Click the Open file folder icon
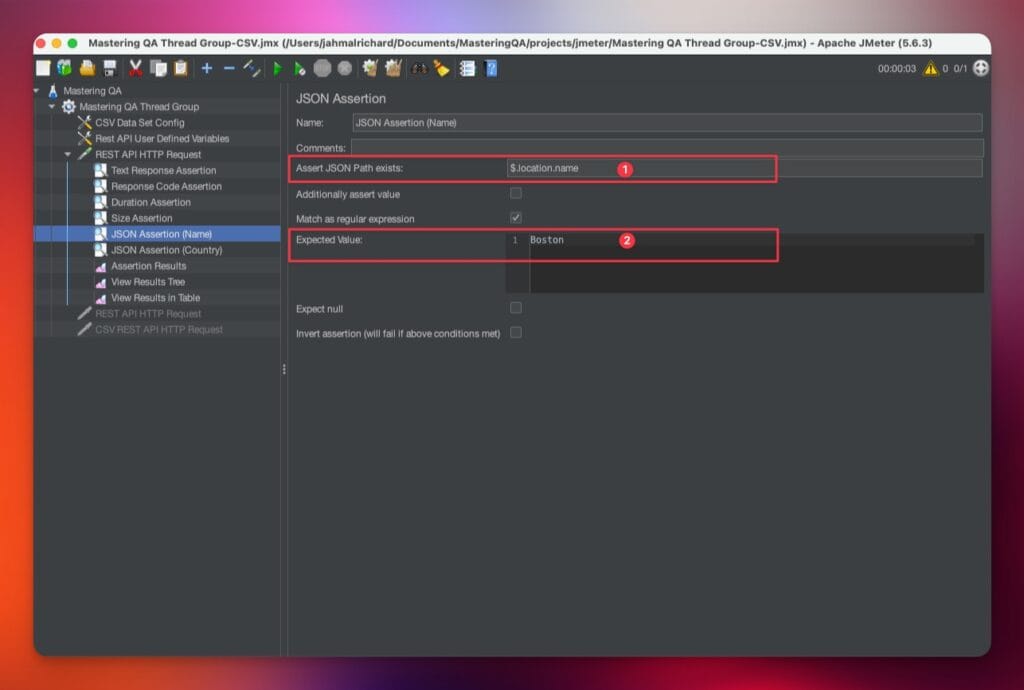1024x690 pixels. click(x=88, y=68)
